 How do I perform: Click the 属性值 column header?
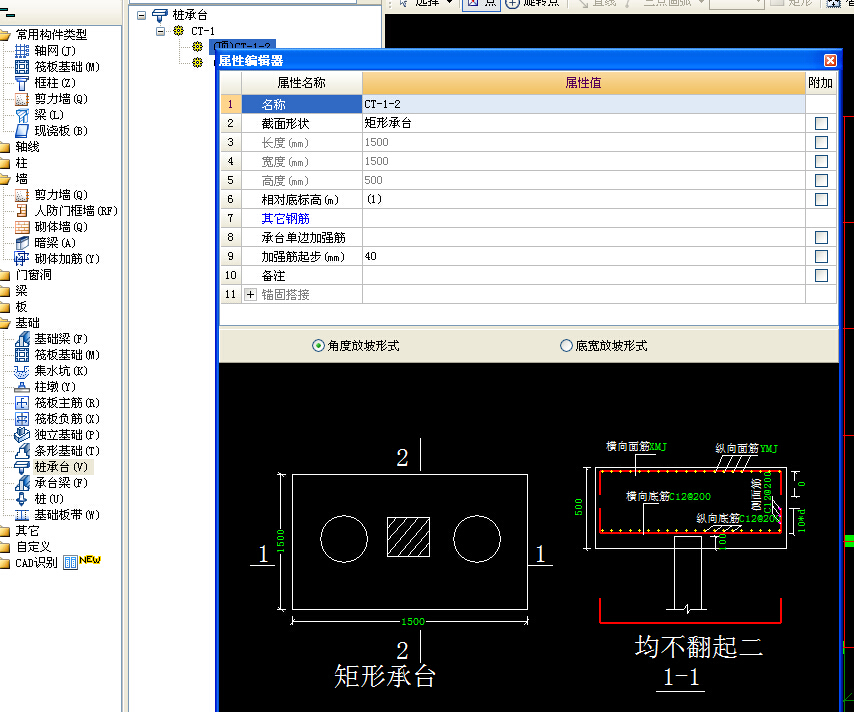click(x=583, y=83)
